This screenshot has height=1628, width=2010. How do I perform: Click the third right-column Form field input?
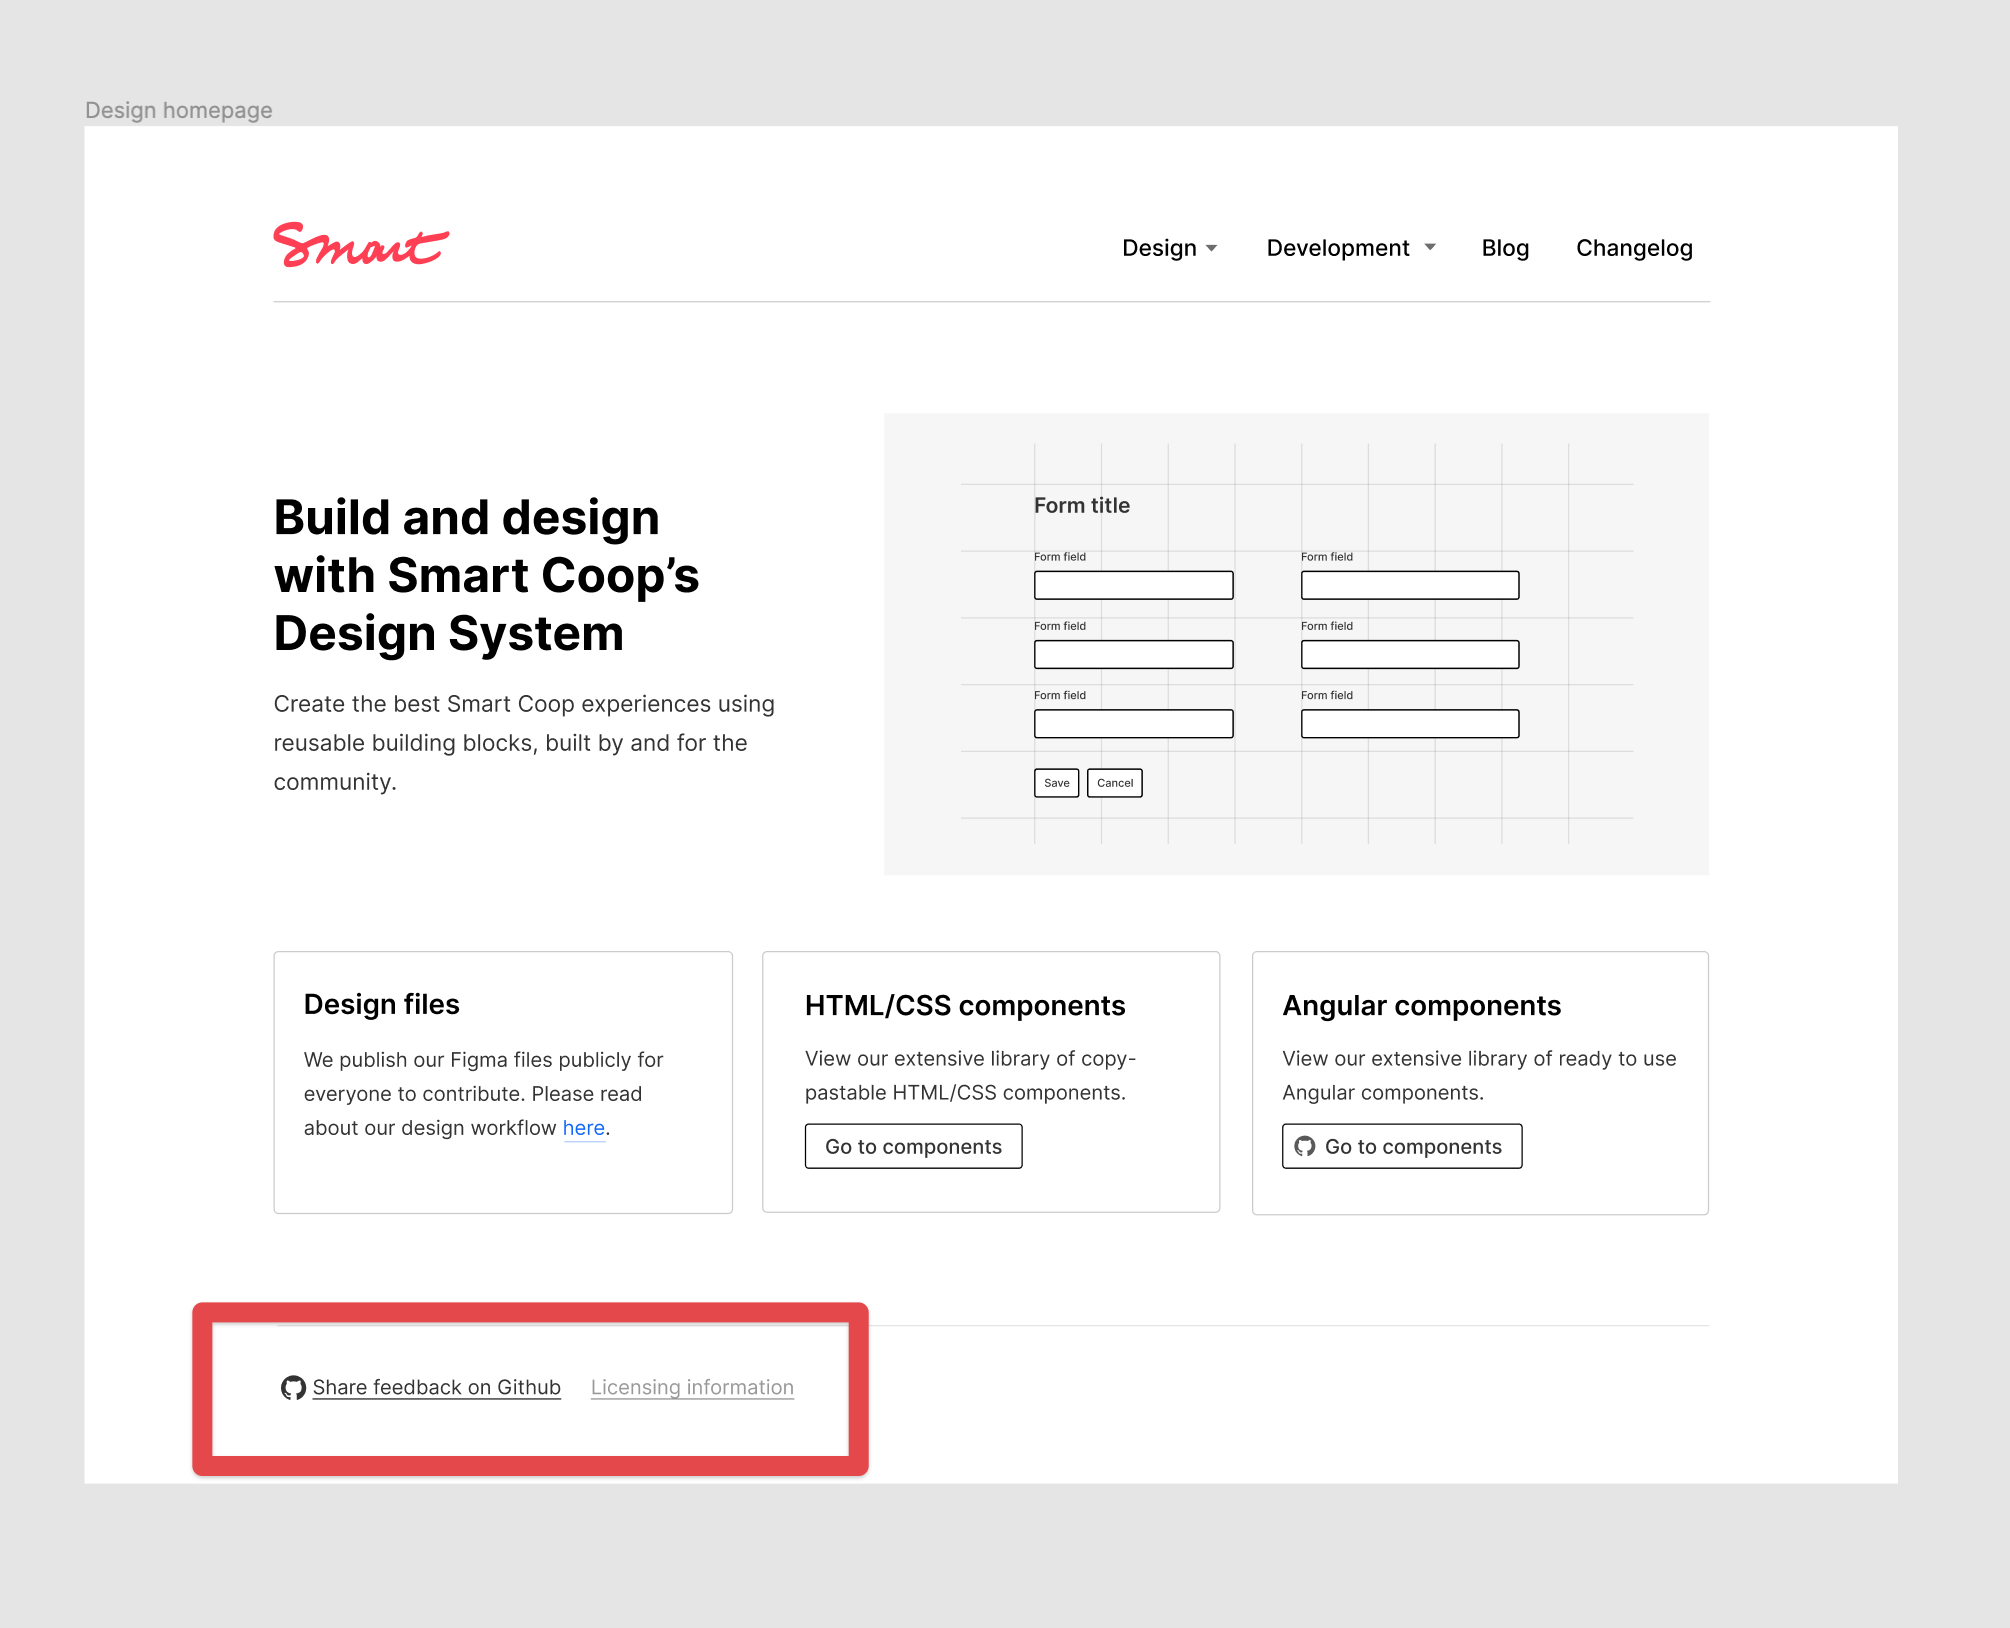tap(1409, 723)
